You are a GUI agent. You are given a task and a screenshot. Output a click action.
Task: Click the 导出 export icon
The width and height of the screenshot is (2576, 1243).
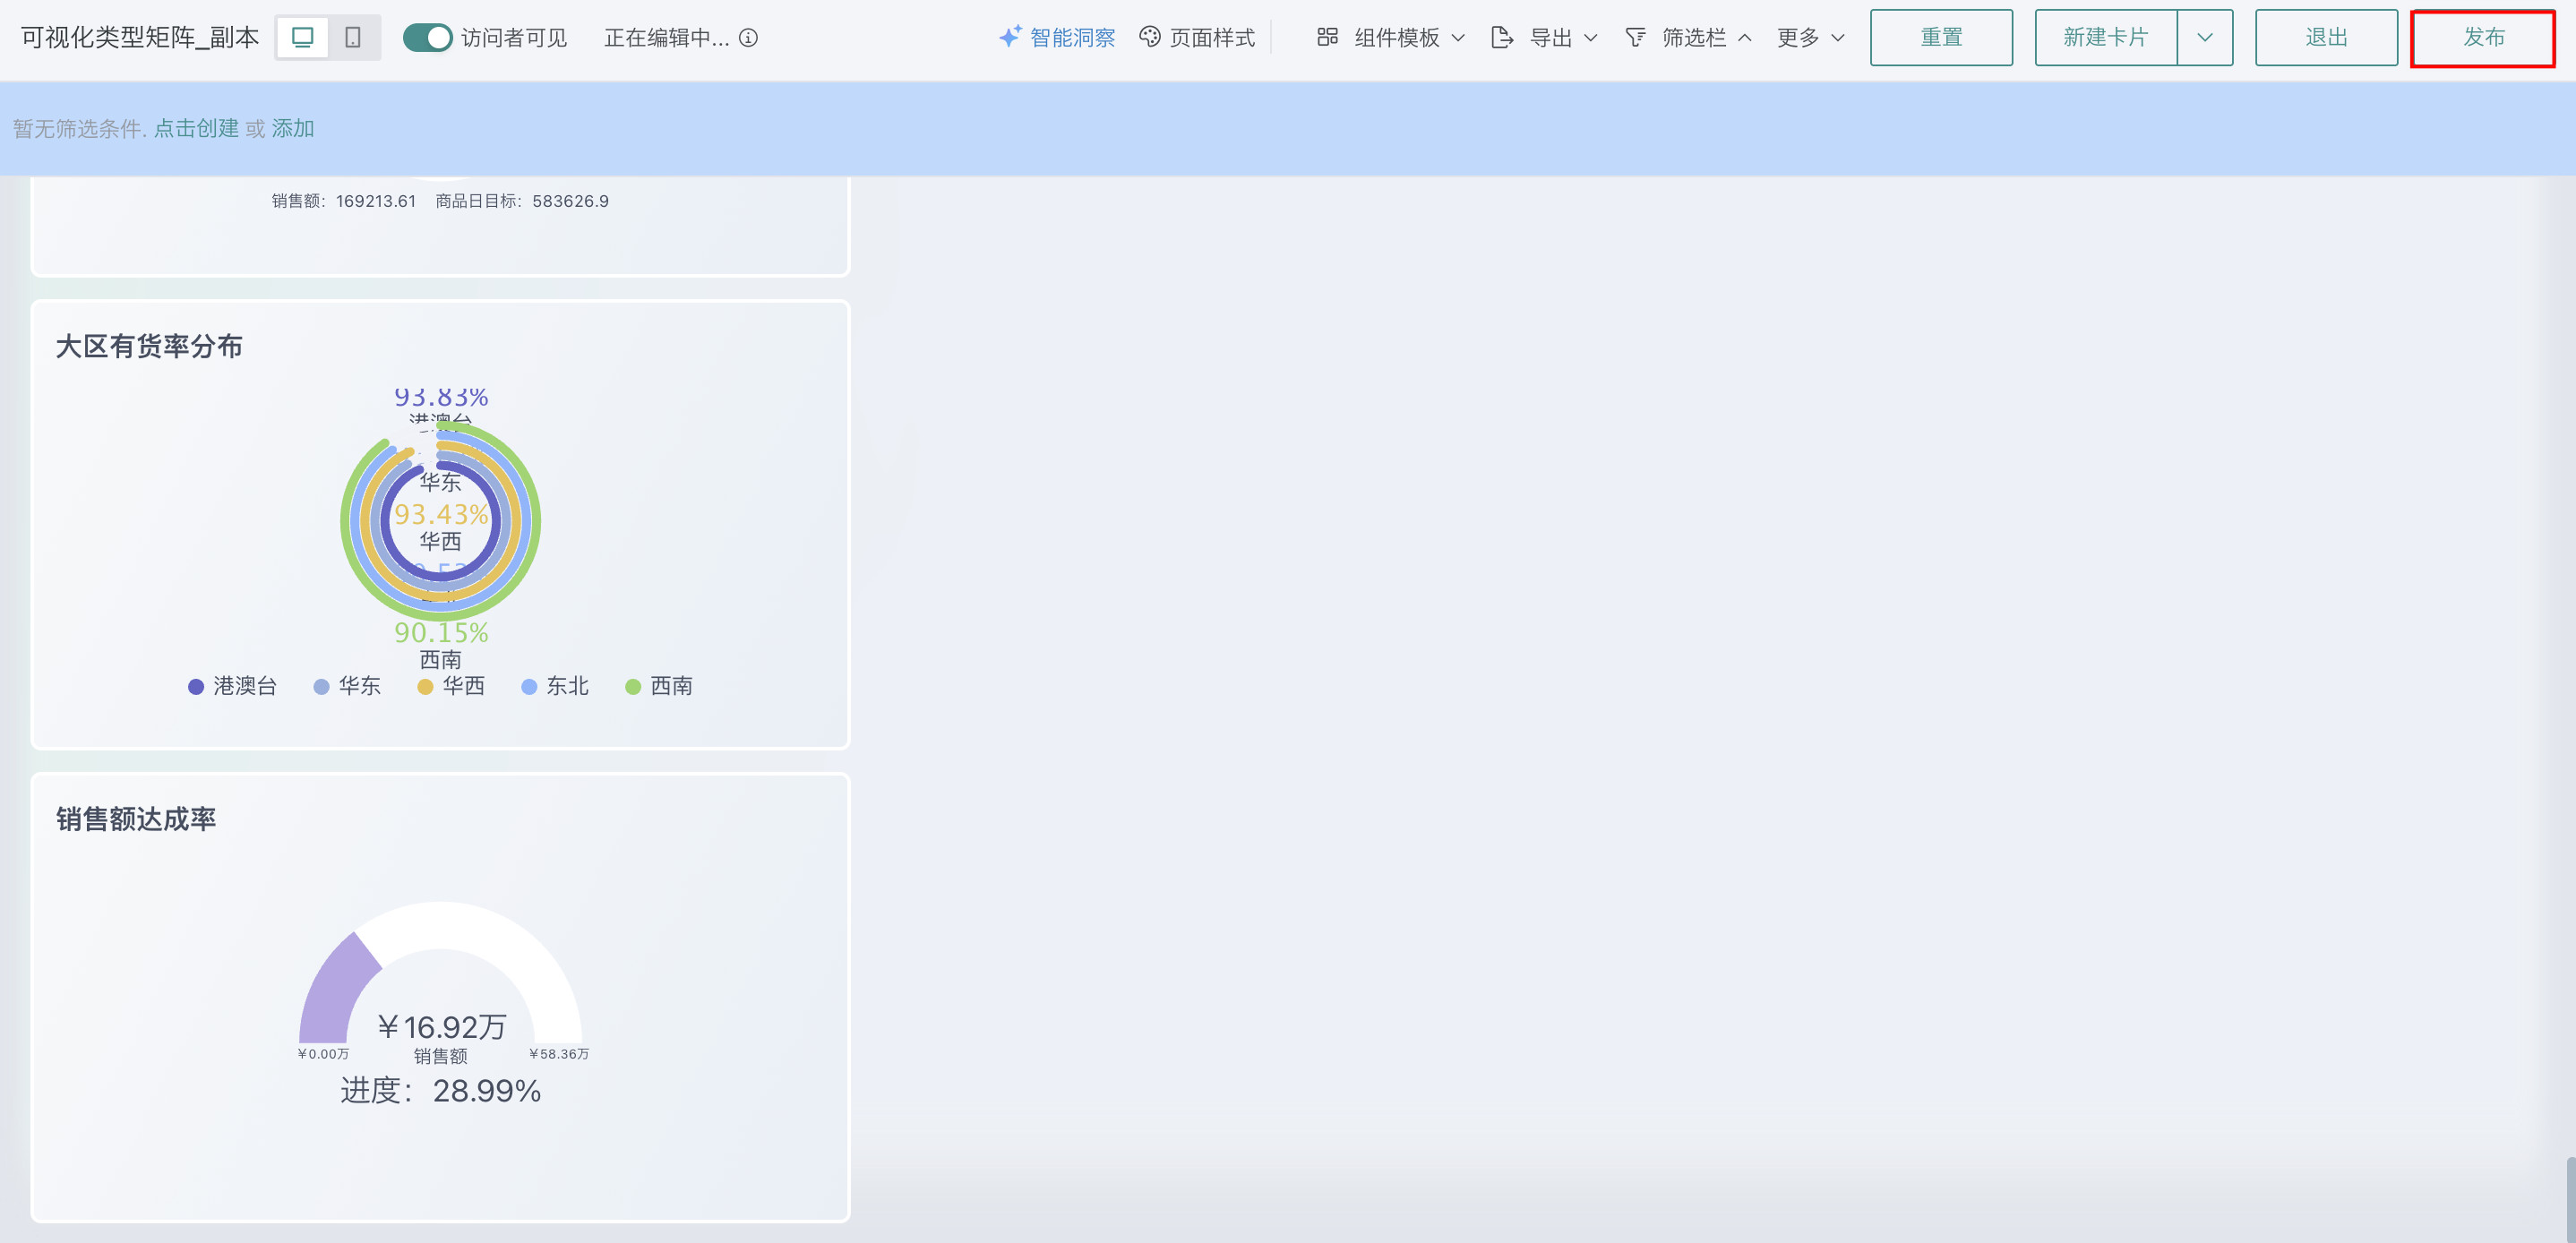point(1501,38)
